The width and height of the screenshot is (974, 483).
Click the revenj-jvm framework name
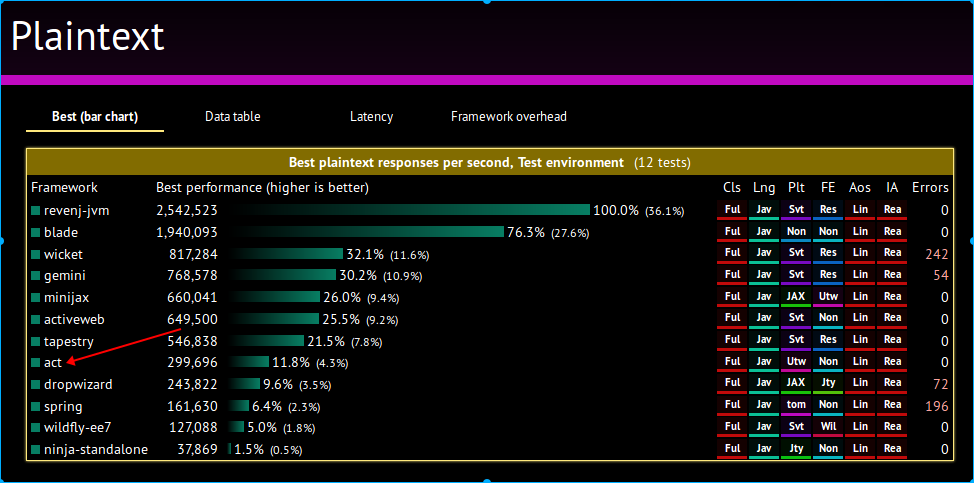click(76, 210)
